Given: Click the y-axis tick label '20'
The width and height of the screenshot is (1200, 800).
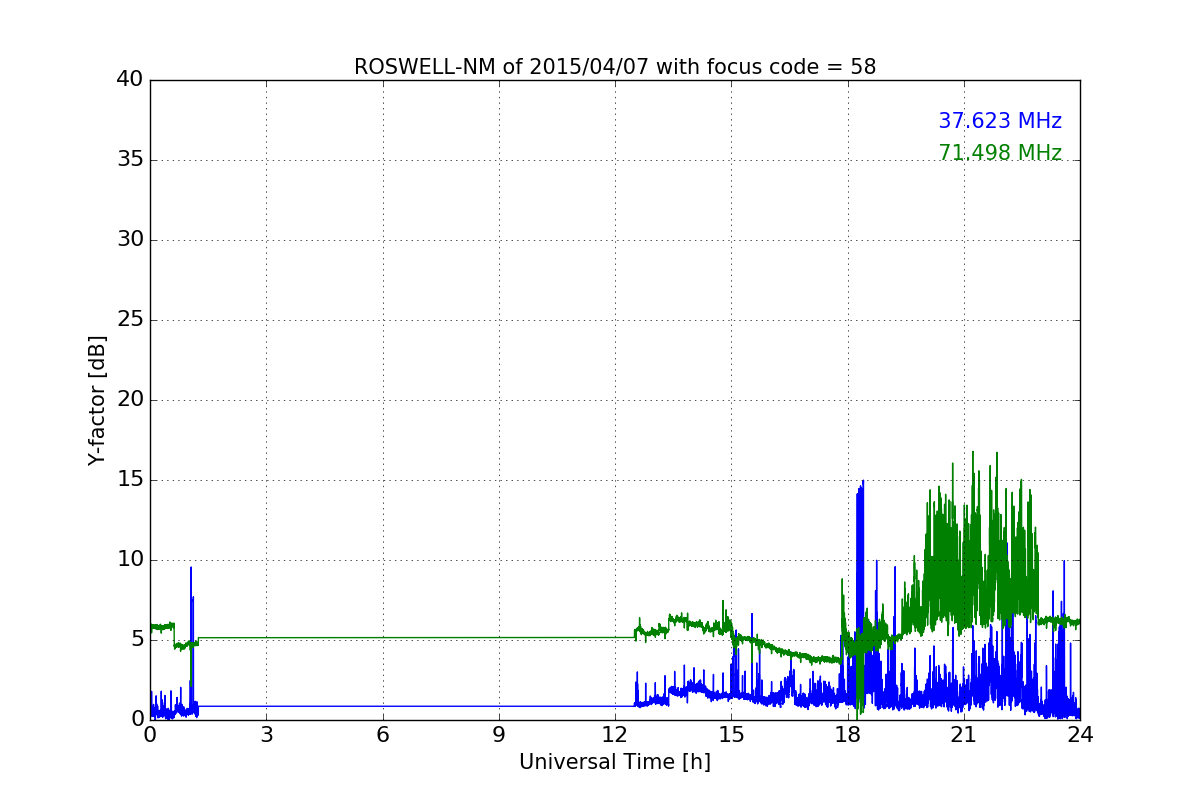Looking at the screenshot, I should tap(130, 400).
